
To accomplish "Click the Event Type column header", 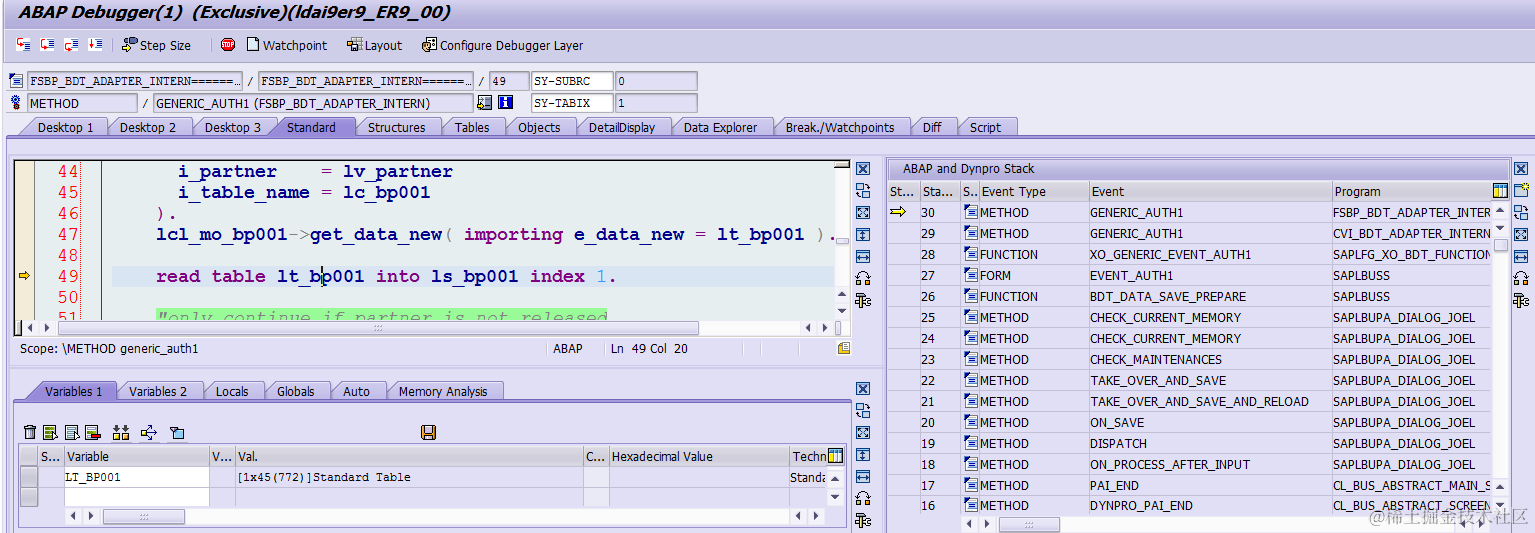I will point(1033,191).
